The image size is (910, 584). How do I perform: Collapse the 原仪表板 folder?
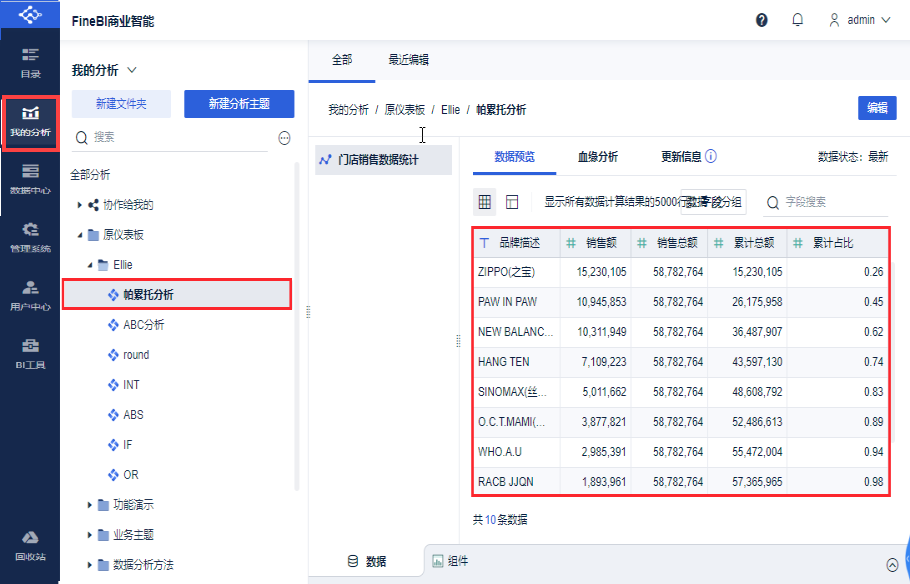(x=80, y=235)
